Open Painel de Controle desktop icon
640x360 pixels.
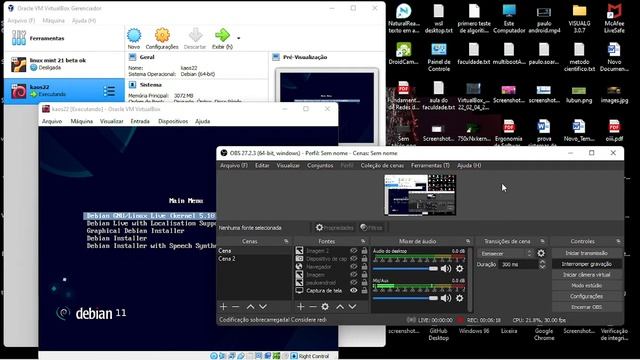tap(439, 57)
